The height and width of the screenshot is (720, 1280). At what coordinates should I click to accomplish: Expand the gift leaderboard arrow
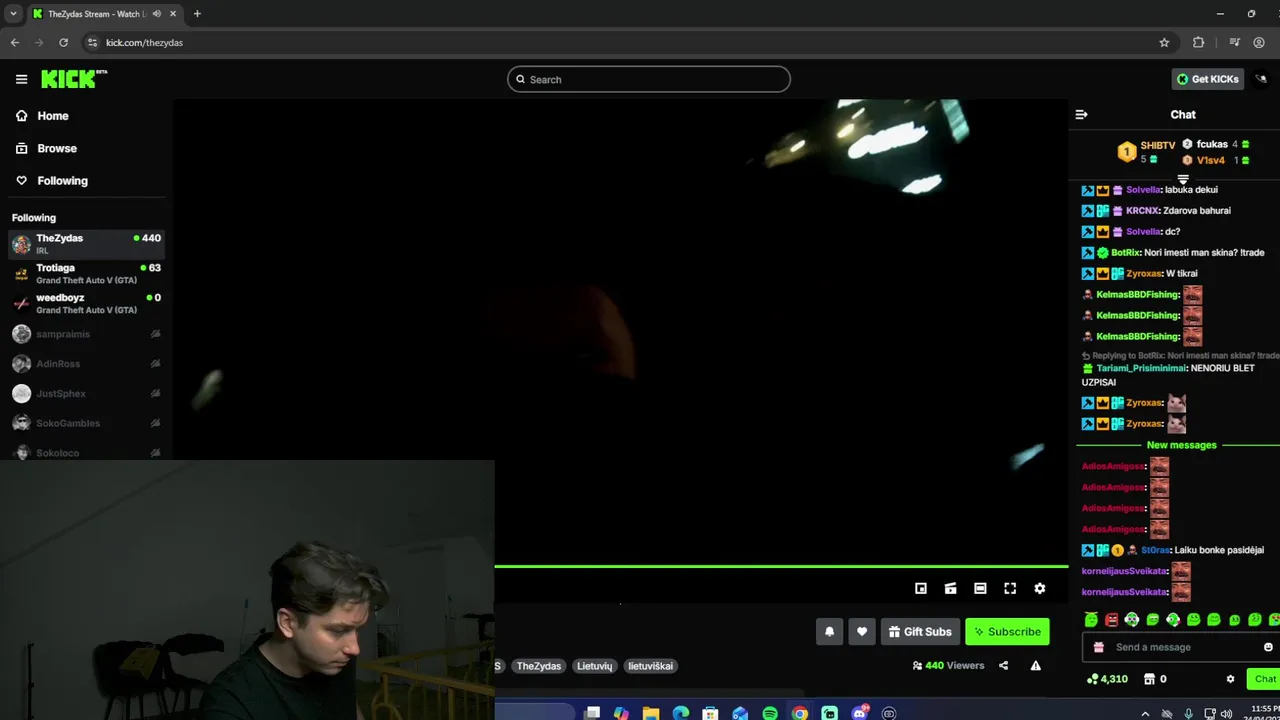(1183, 179)
